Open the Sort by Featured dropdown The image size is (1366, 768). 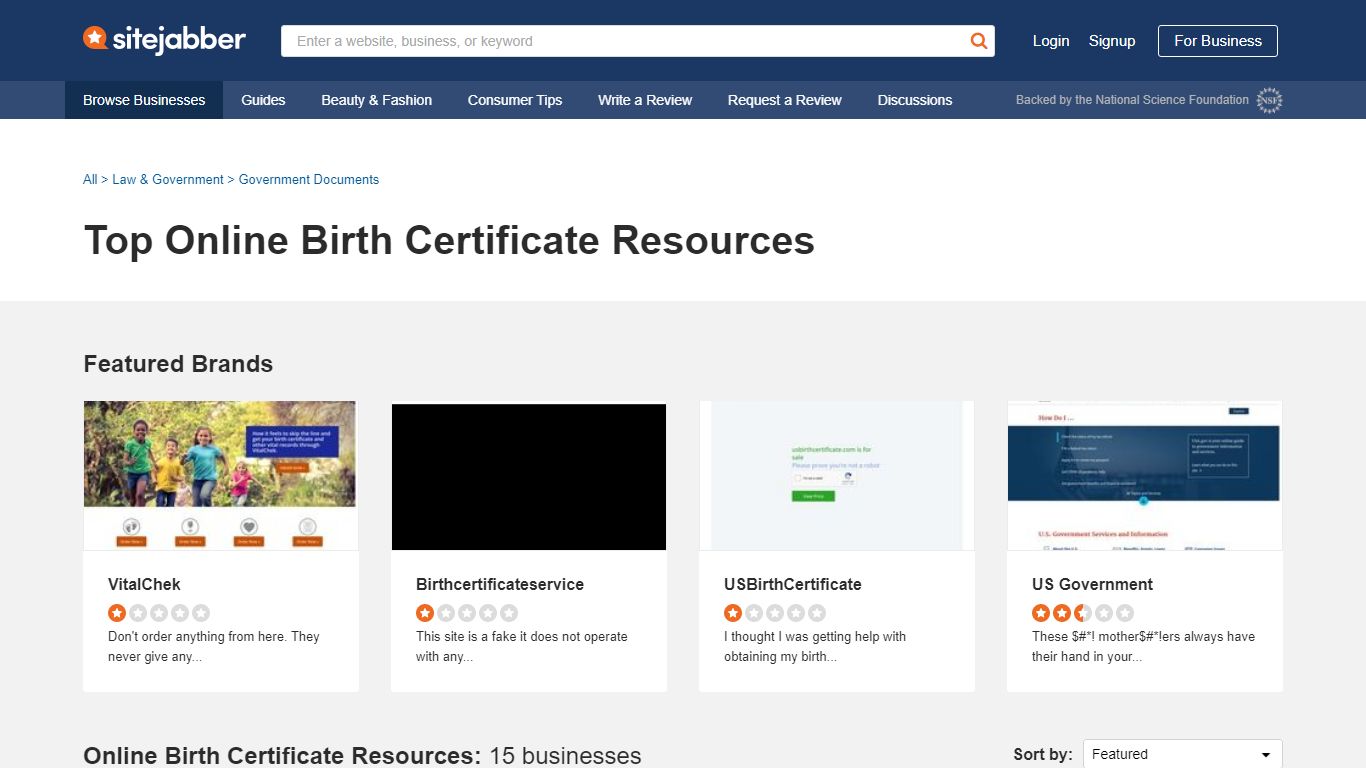(x=1183, y=754)
